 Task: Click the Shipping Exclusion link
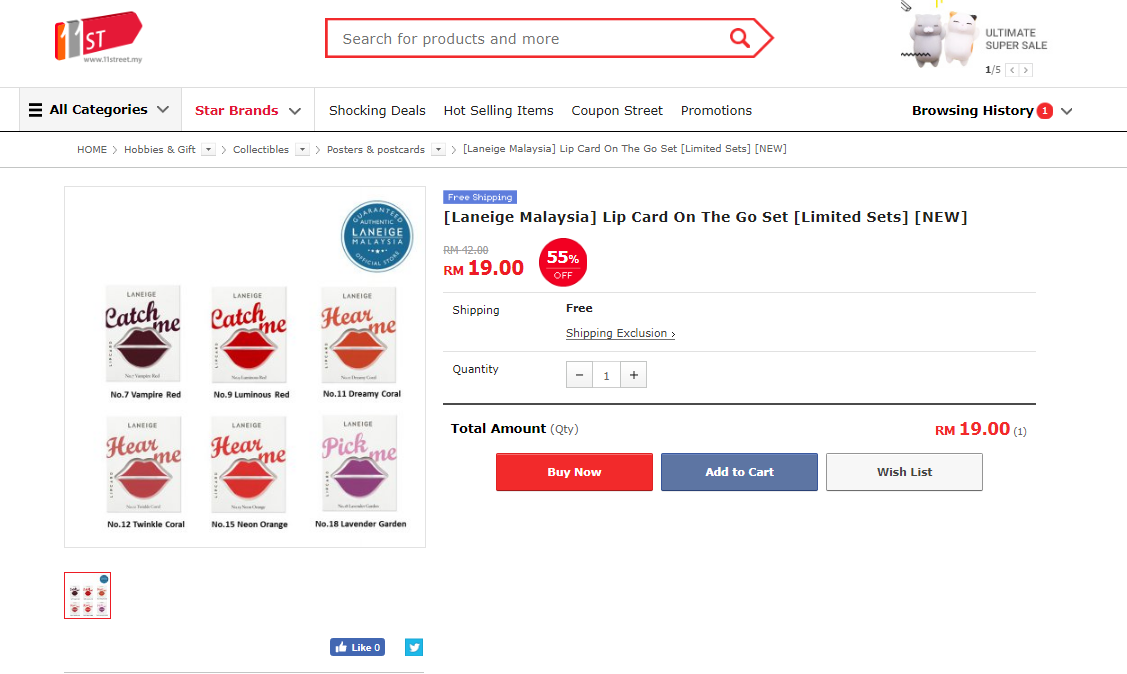pyautogui.click(x=620, y=333)
